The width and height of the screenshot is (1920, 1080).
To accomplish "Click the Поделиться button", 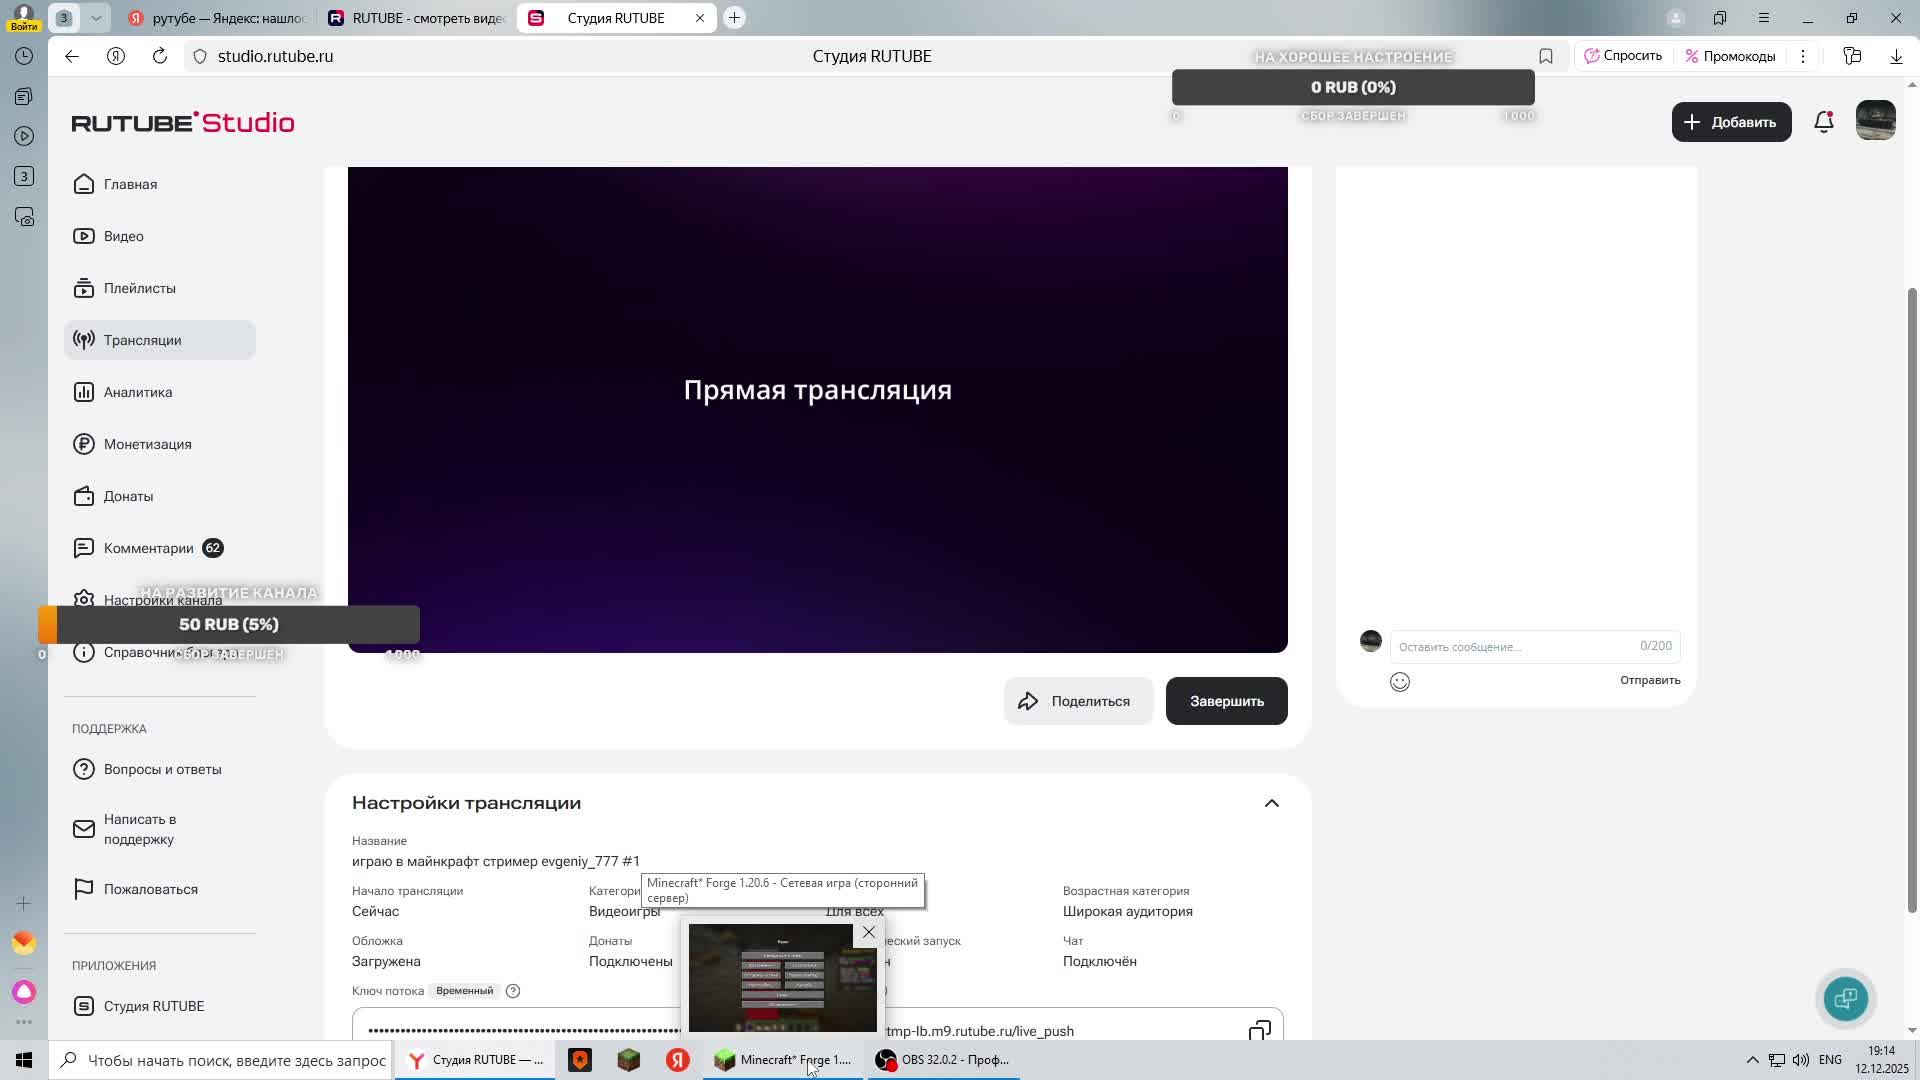I will click(1077, 701).
